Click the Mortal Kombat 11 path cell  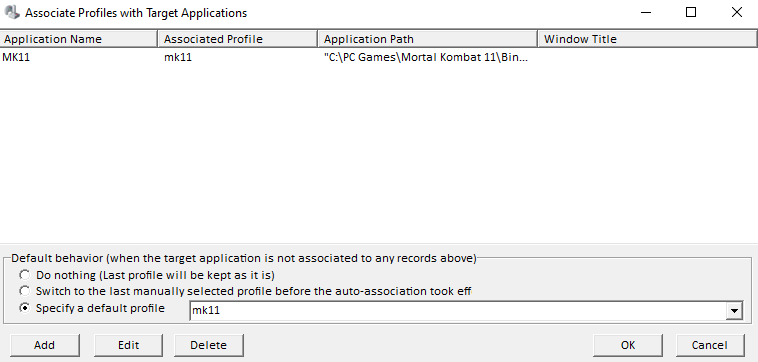click(x=426, y=58)
